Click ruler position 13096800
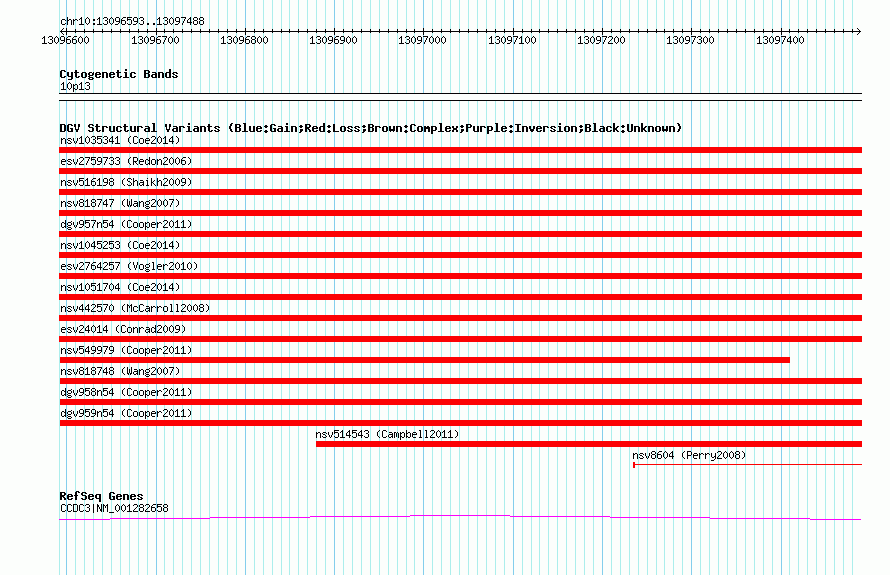890x575 pixels. click(x=244, y=40)
